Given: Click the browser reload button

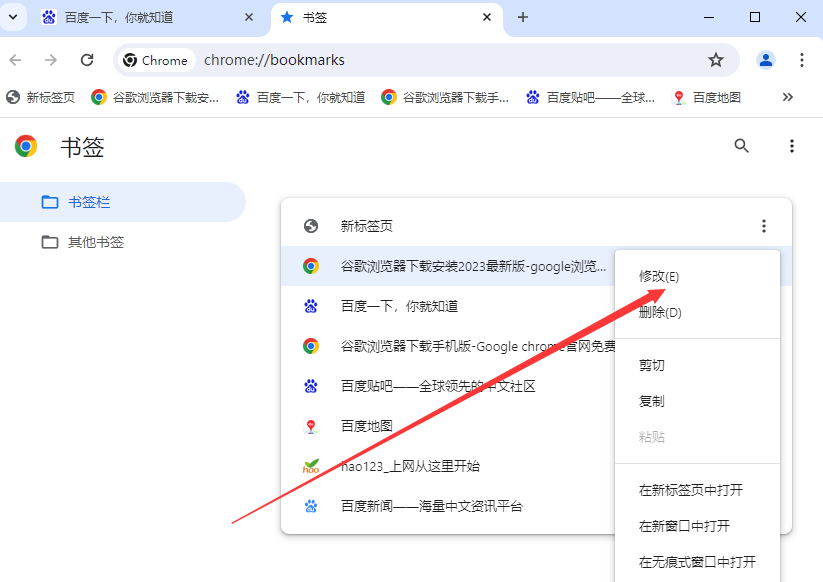Looking at the screenshot, I should 87,60.
